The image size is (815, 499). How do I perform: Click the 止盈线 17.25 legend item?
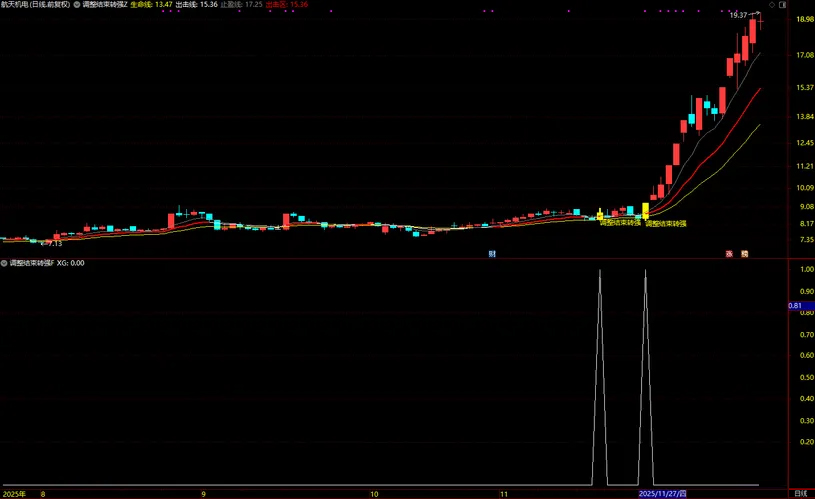pyautogui.click(x=243, y=5)
